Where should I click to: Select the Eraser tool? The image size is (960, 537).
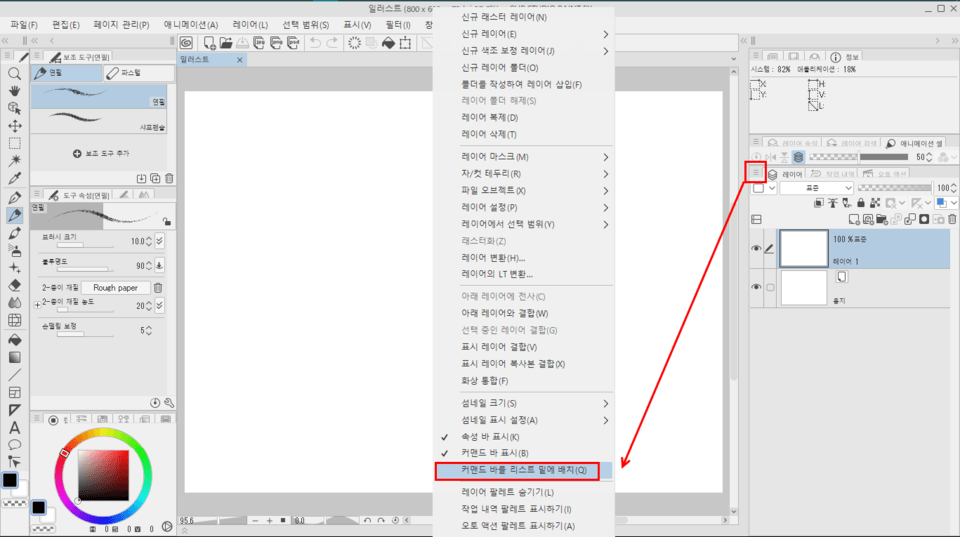click(15, 285)
